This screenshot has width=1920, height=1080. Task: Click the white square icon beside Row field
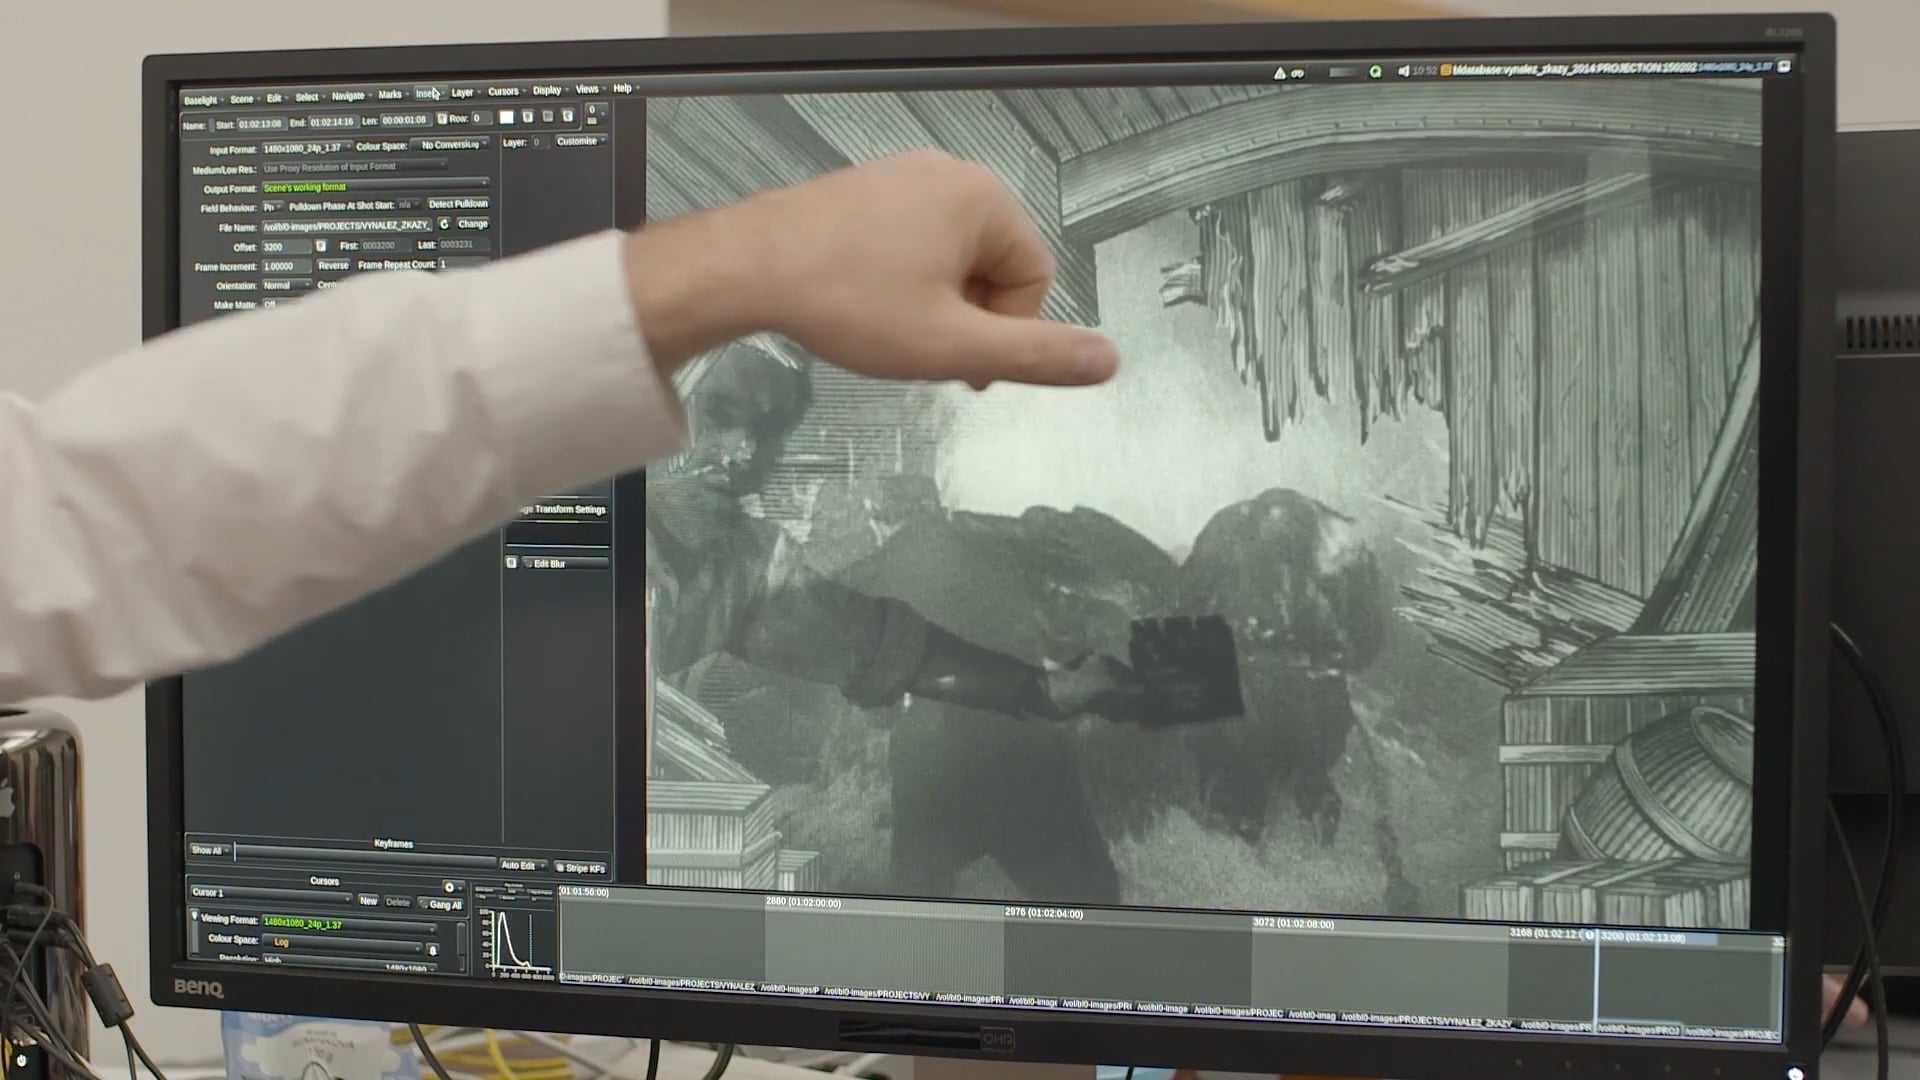pos(506,118)
